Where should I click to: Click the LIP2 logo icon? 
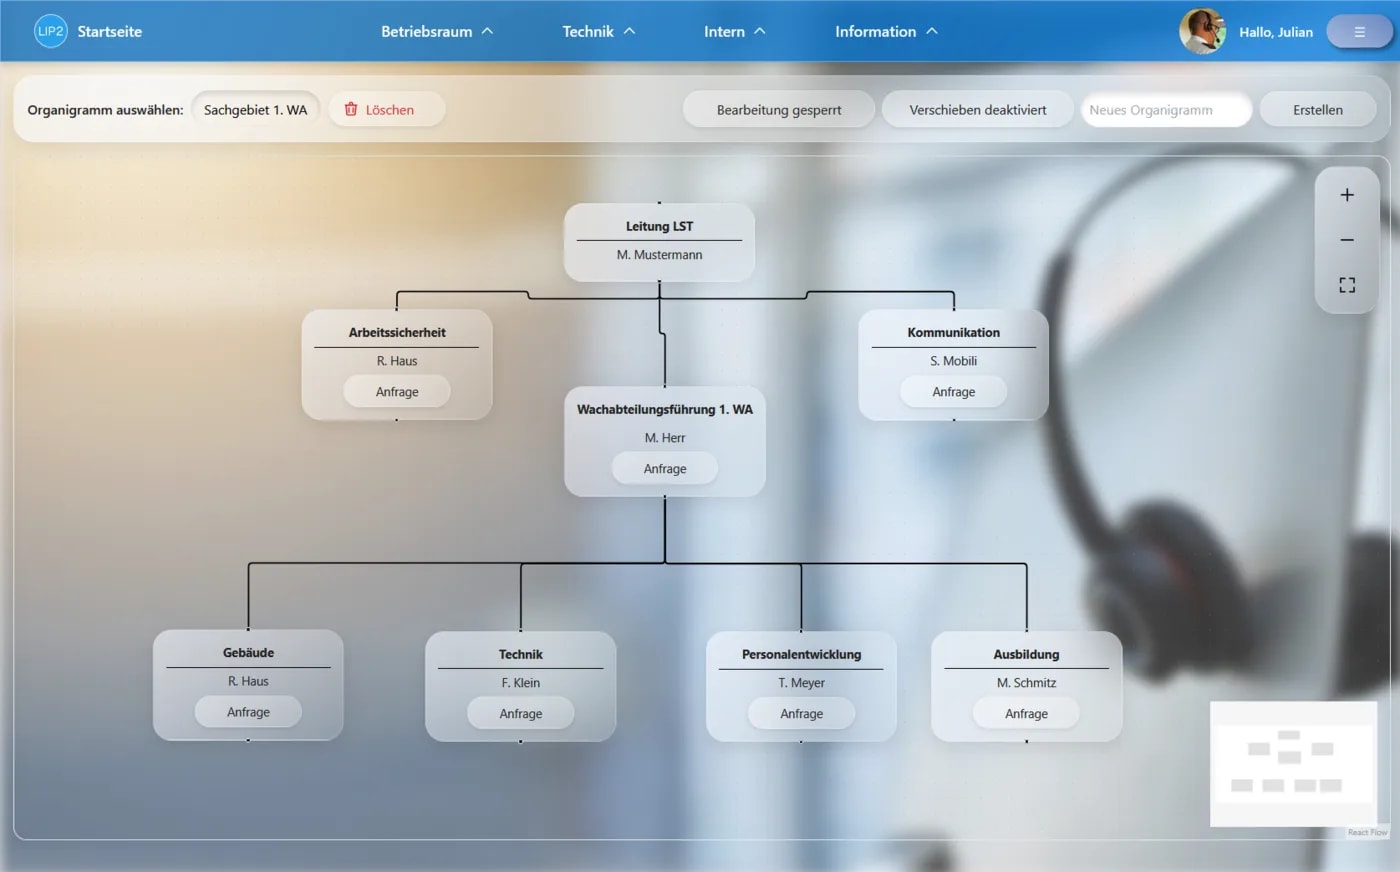(x=50, y=31)
